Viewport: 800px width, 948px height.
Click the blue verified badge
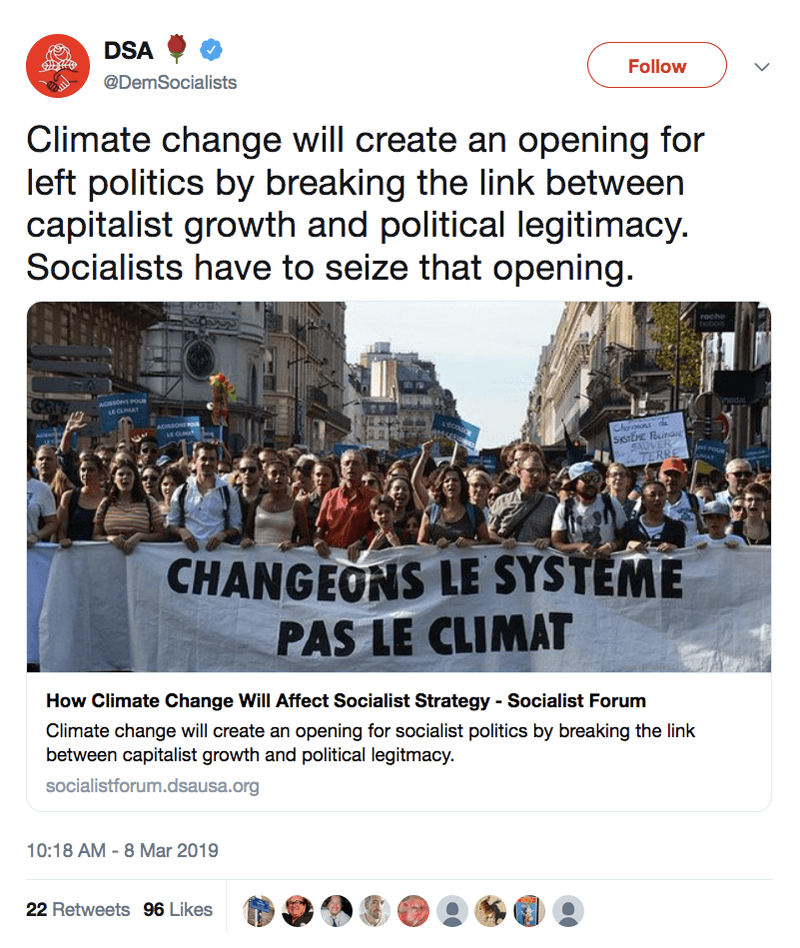(x=212, y=50)
